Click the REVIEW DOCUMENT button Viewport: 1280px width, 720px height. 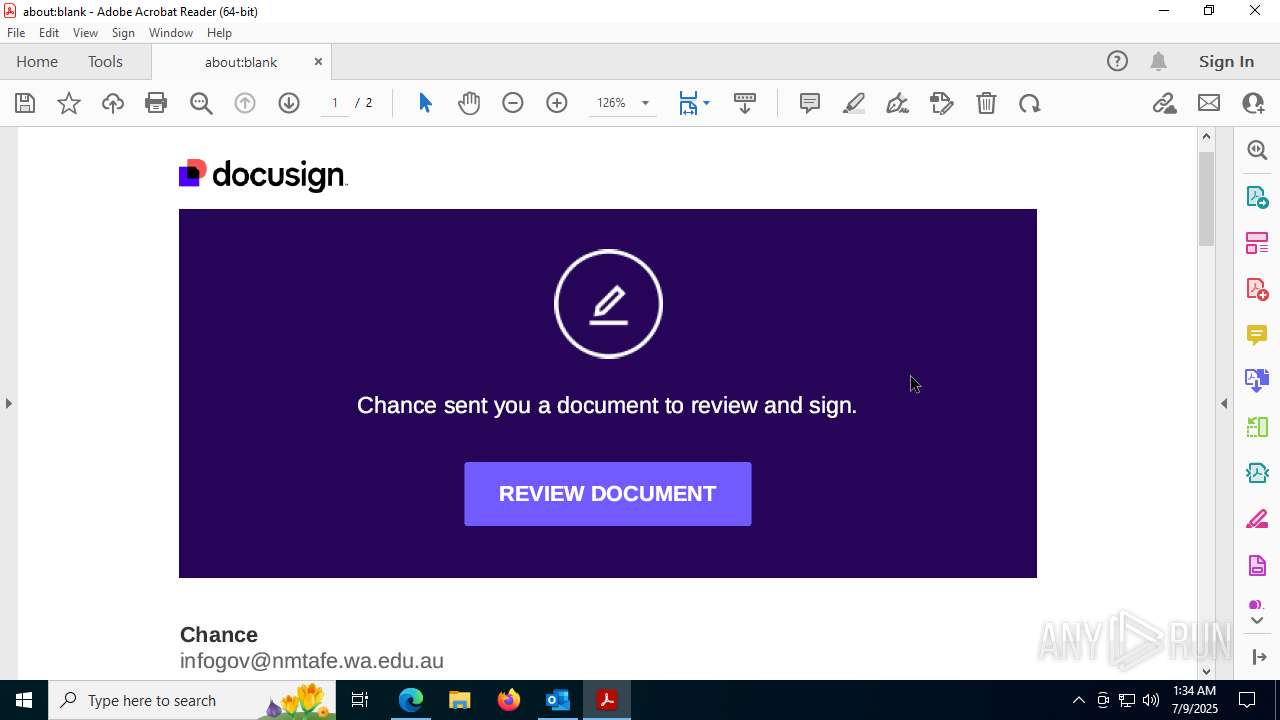[608, 494]
